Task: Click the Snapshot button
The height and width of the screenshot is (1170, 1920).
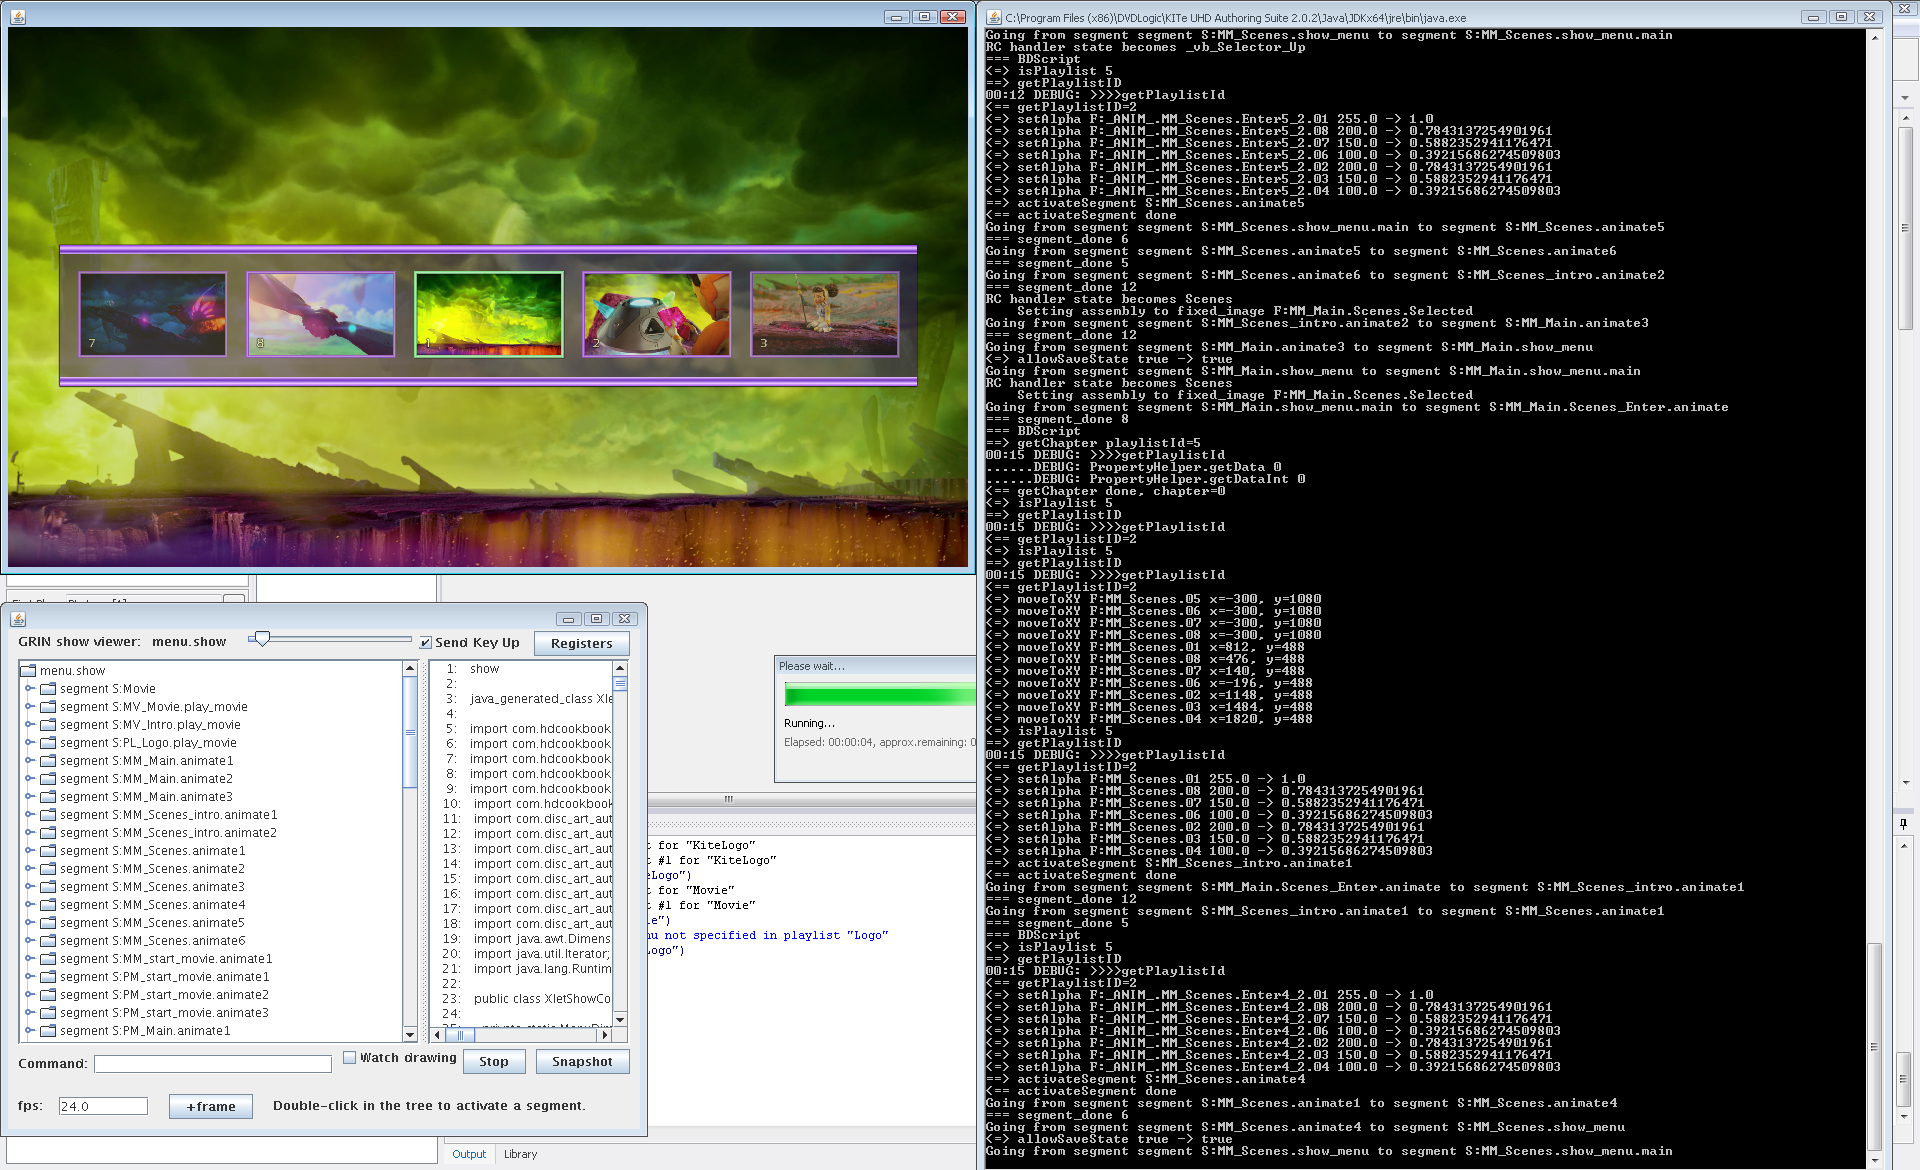Action: click(582, 1062)
